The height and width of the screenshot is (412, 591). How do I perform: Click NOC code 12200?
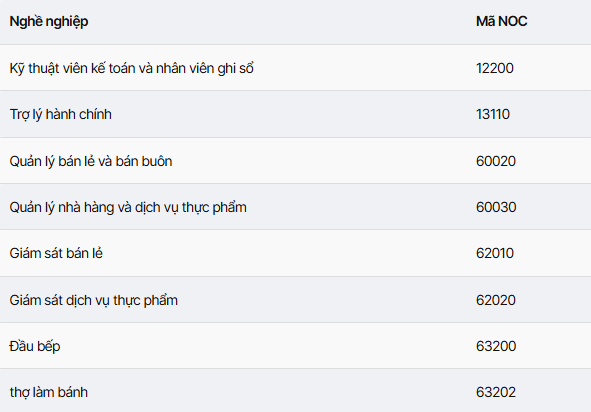495,68
